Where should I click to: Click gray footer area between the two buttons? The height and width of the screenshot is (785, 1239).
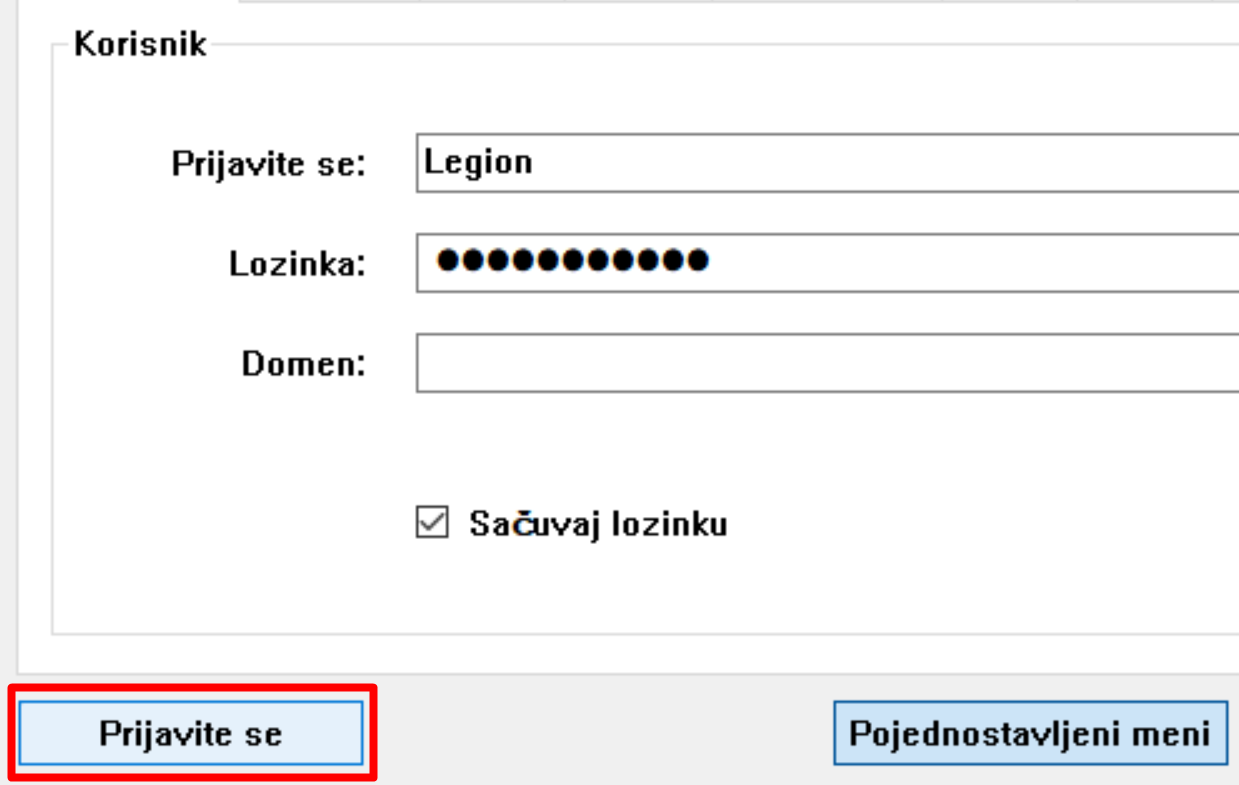click(x=600, y=733)
